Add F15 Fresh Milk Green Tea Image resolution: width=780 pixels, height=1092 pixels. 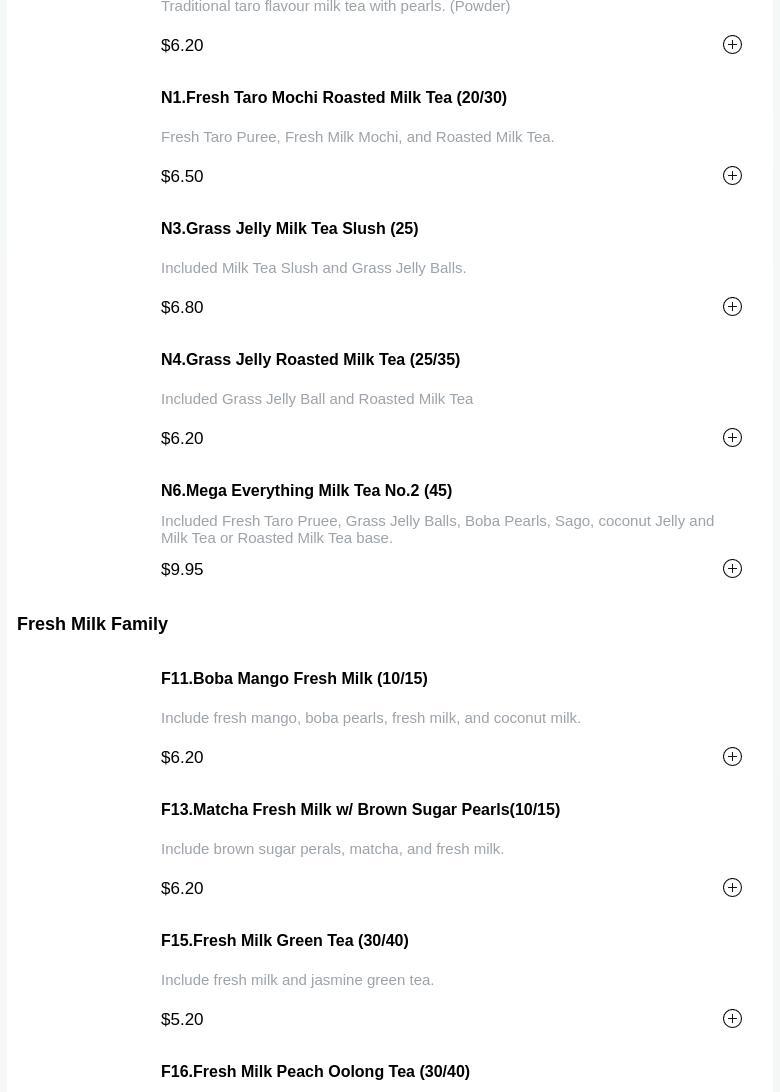tap(732, 1019)
